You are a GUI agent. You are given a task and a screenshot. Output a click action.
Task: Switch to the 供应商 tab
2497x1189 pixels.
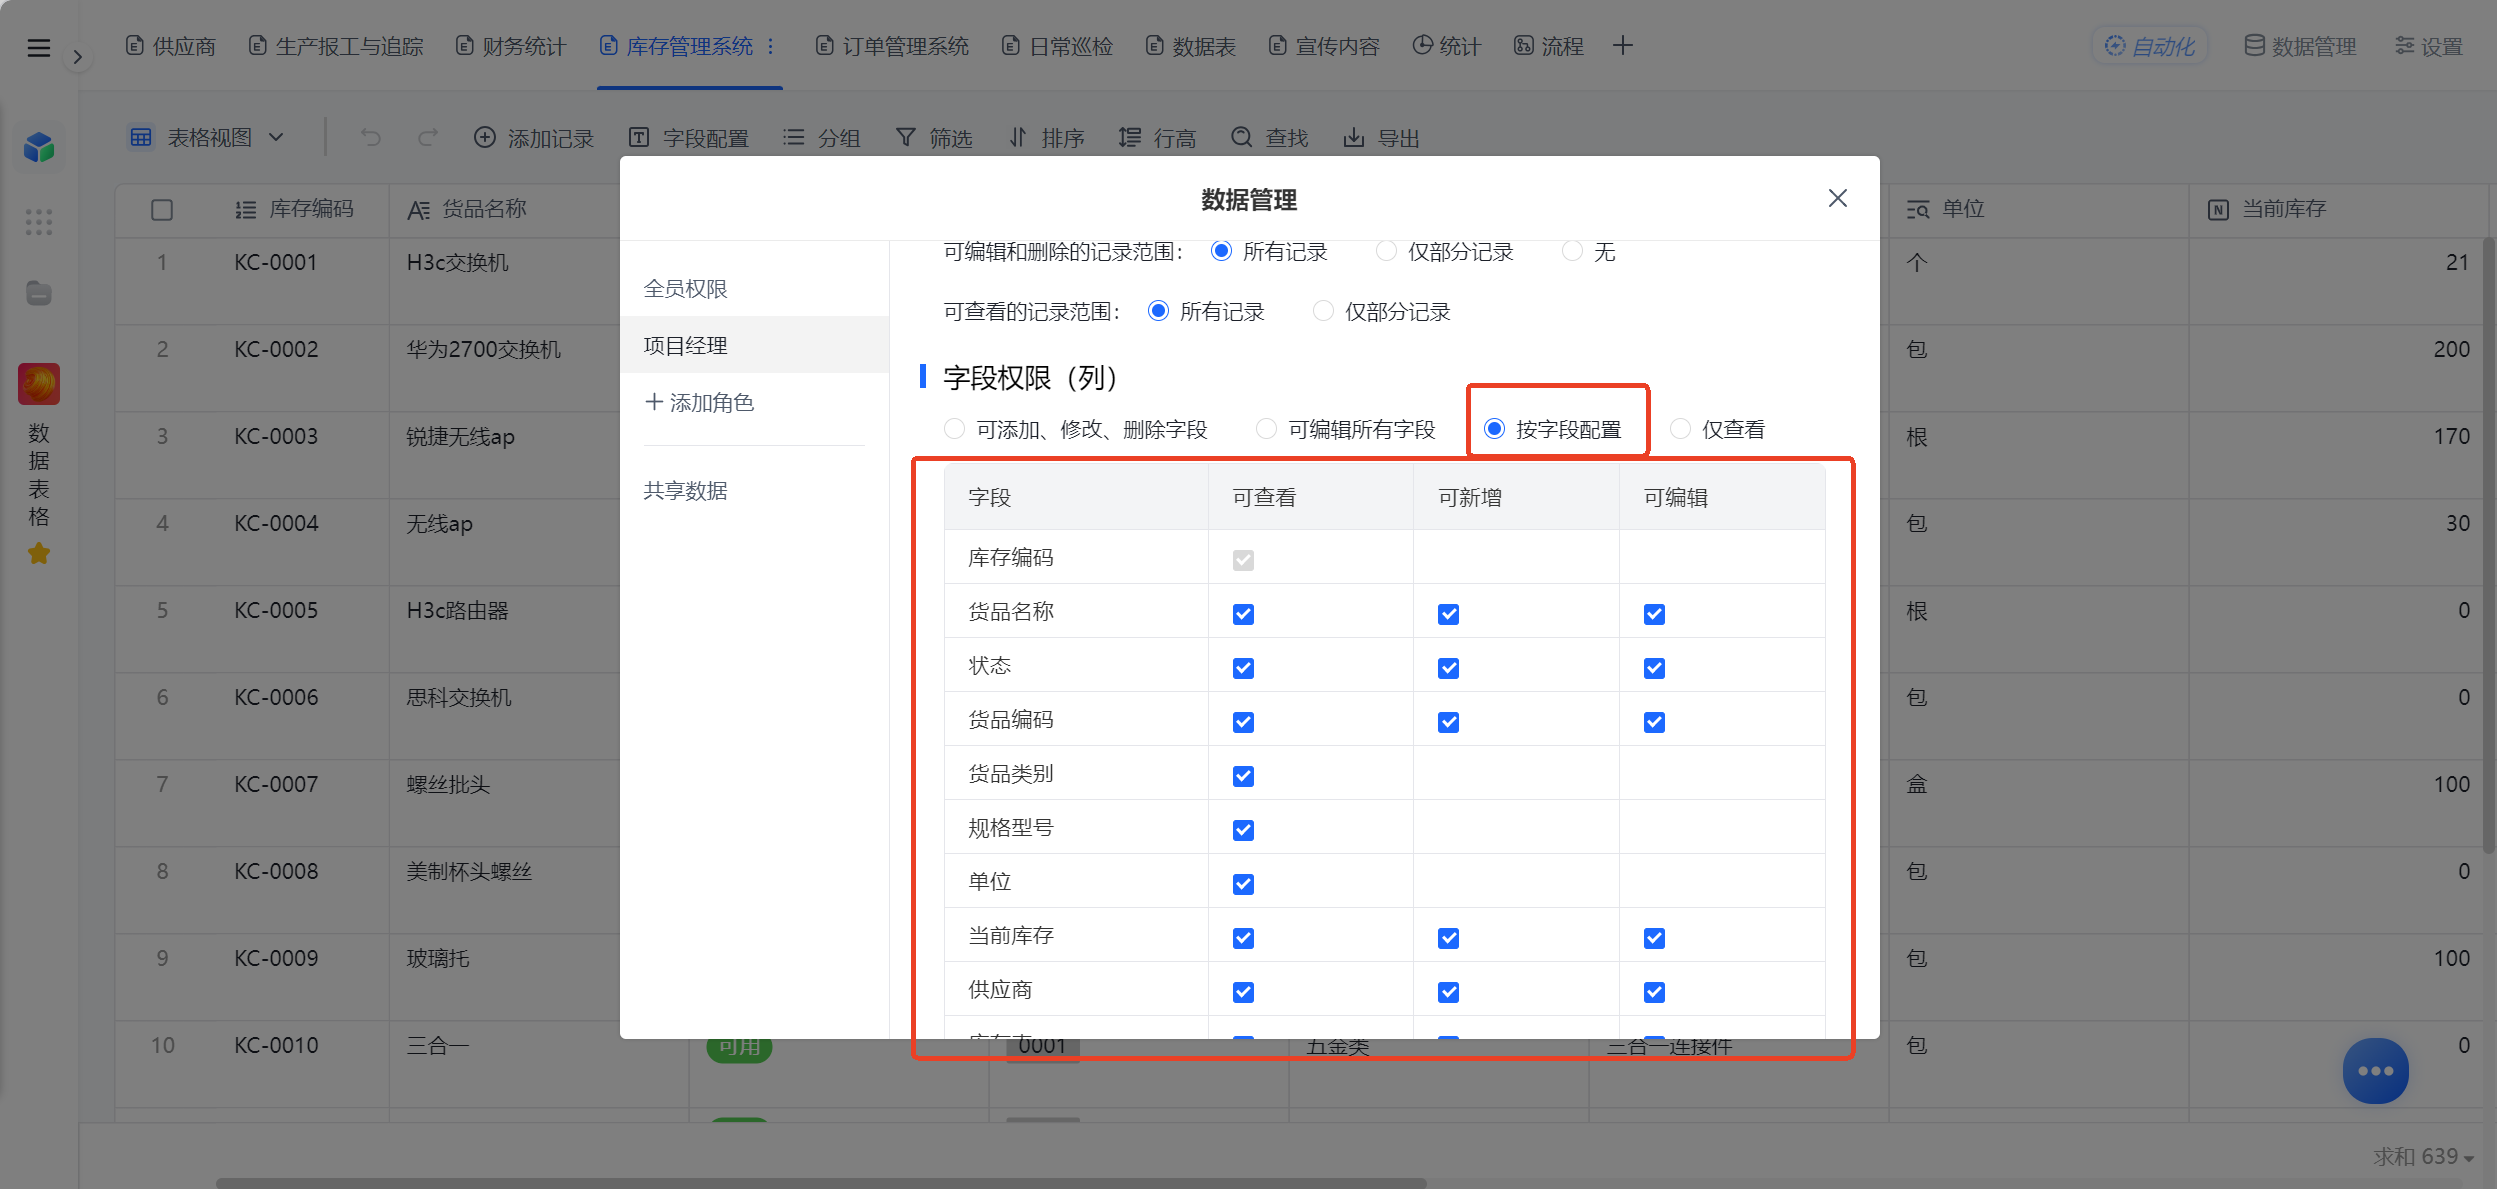click(x=171, y=46)
